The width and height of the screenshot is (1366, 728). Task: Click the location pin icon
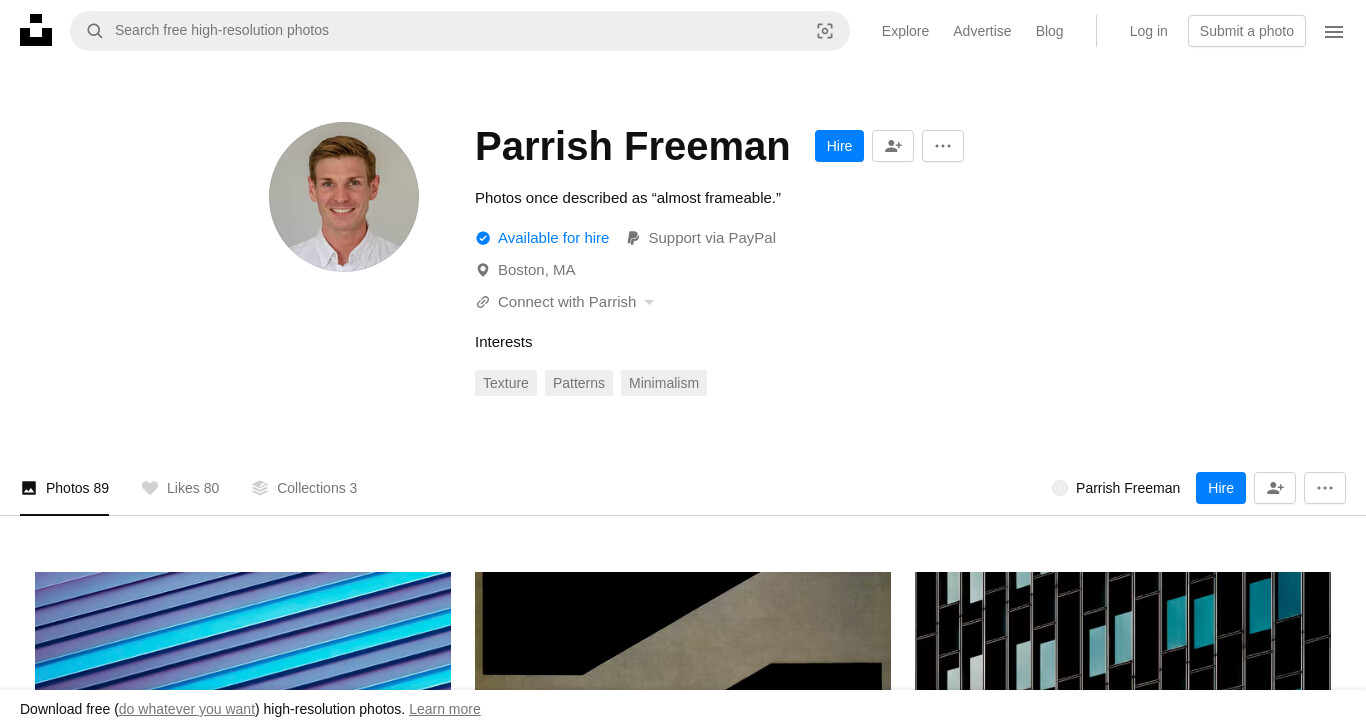tap(483, 270)
